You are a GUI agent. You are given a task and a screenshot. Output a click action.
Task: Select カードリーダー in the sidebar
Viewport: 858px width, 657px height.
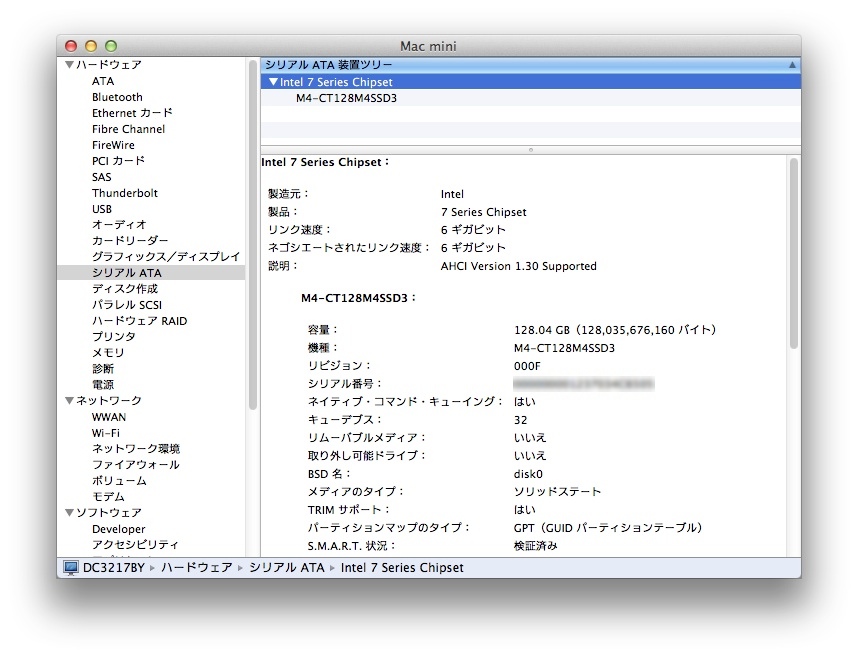pos(130,241)
